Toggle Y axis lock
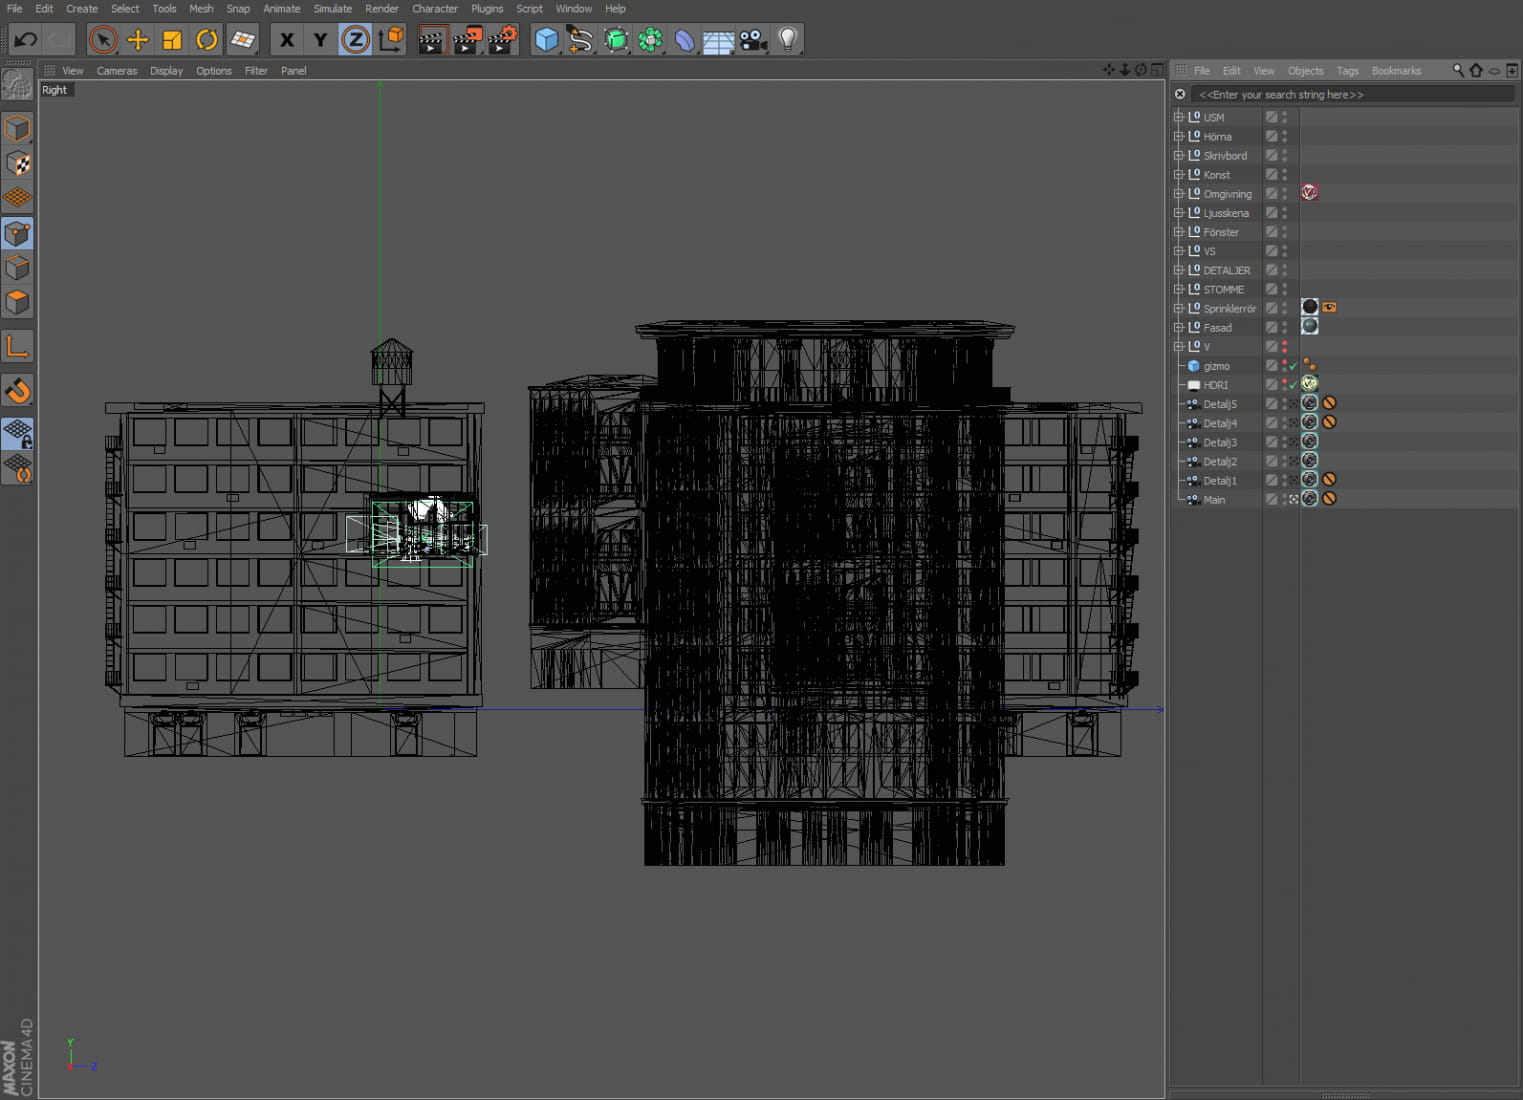 point(320,40)
